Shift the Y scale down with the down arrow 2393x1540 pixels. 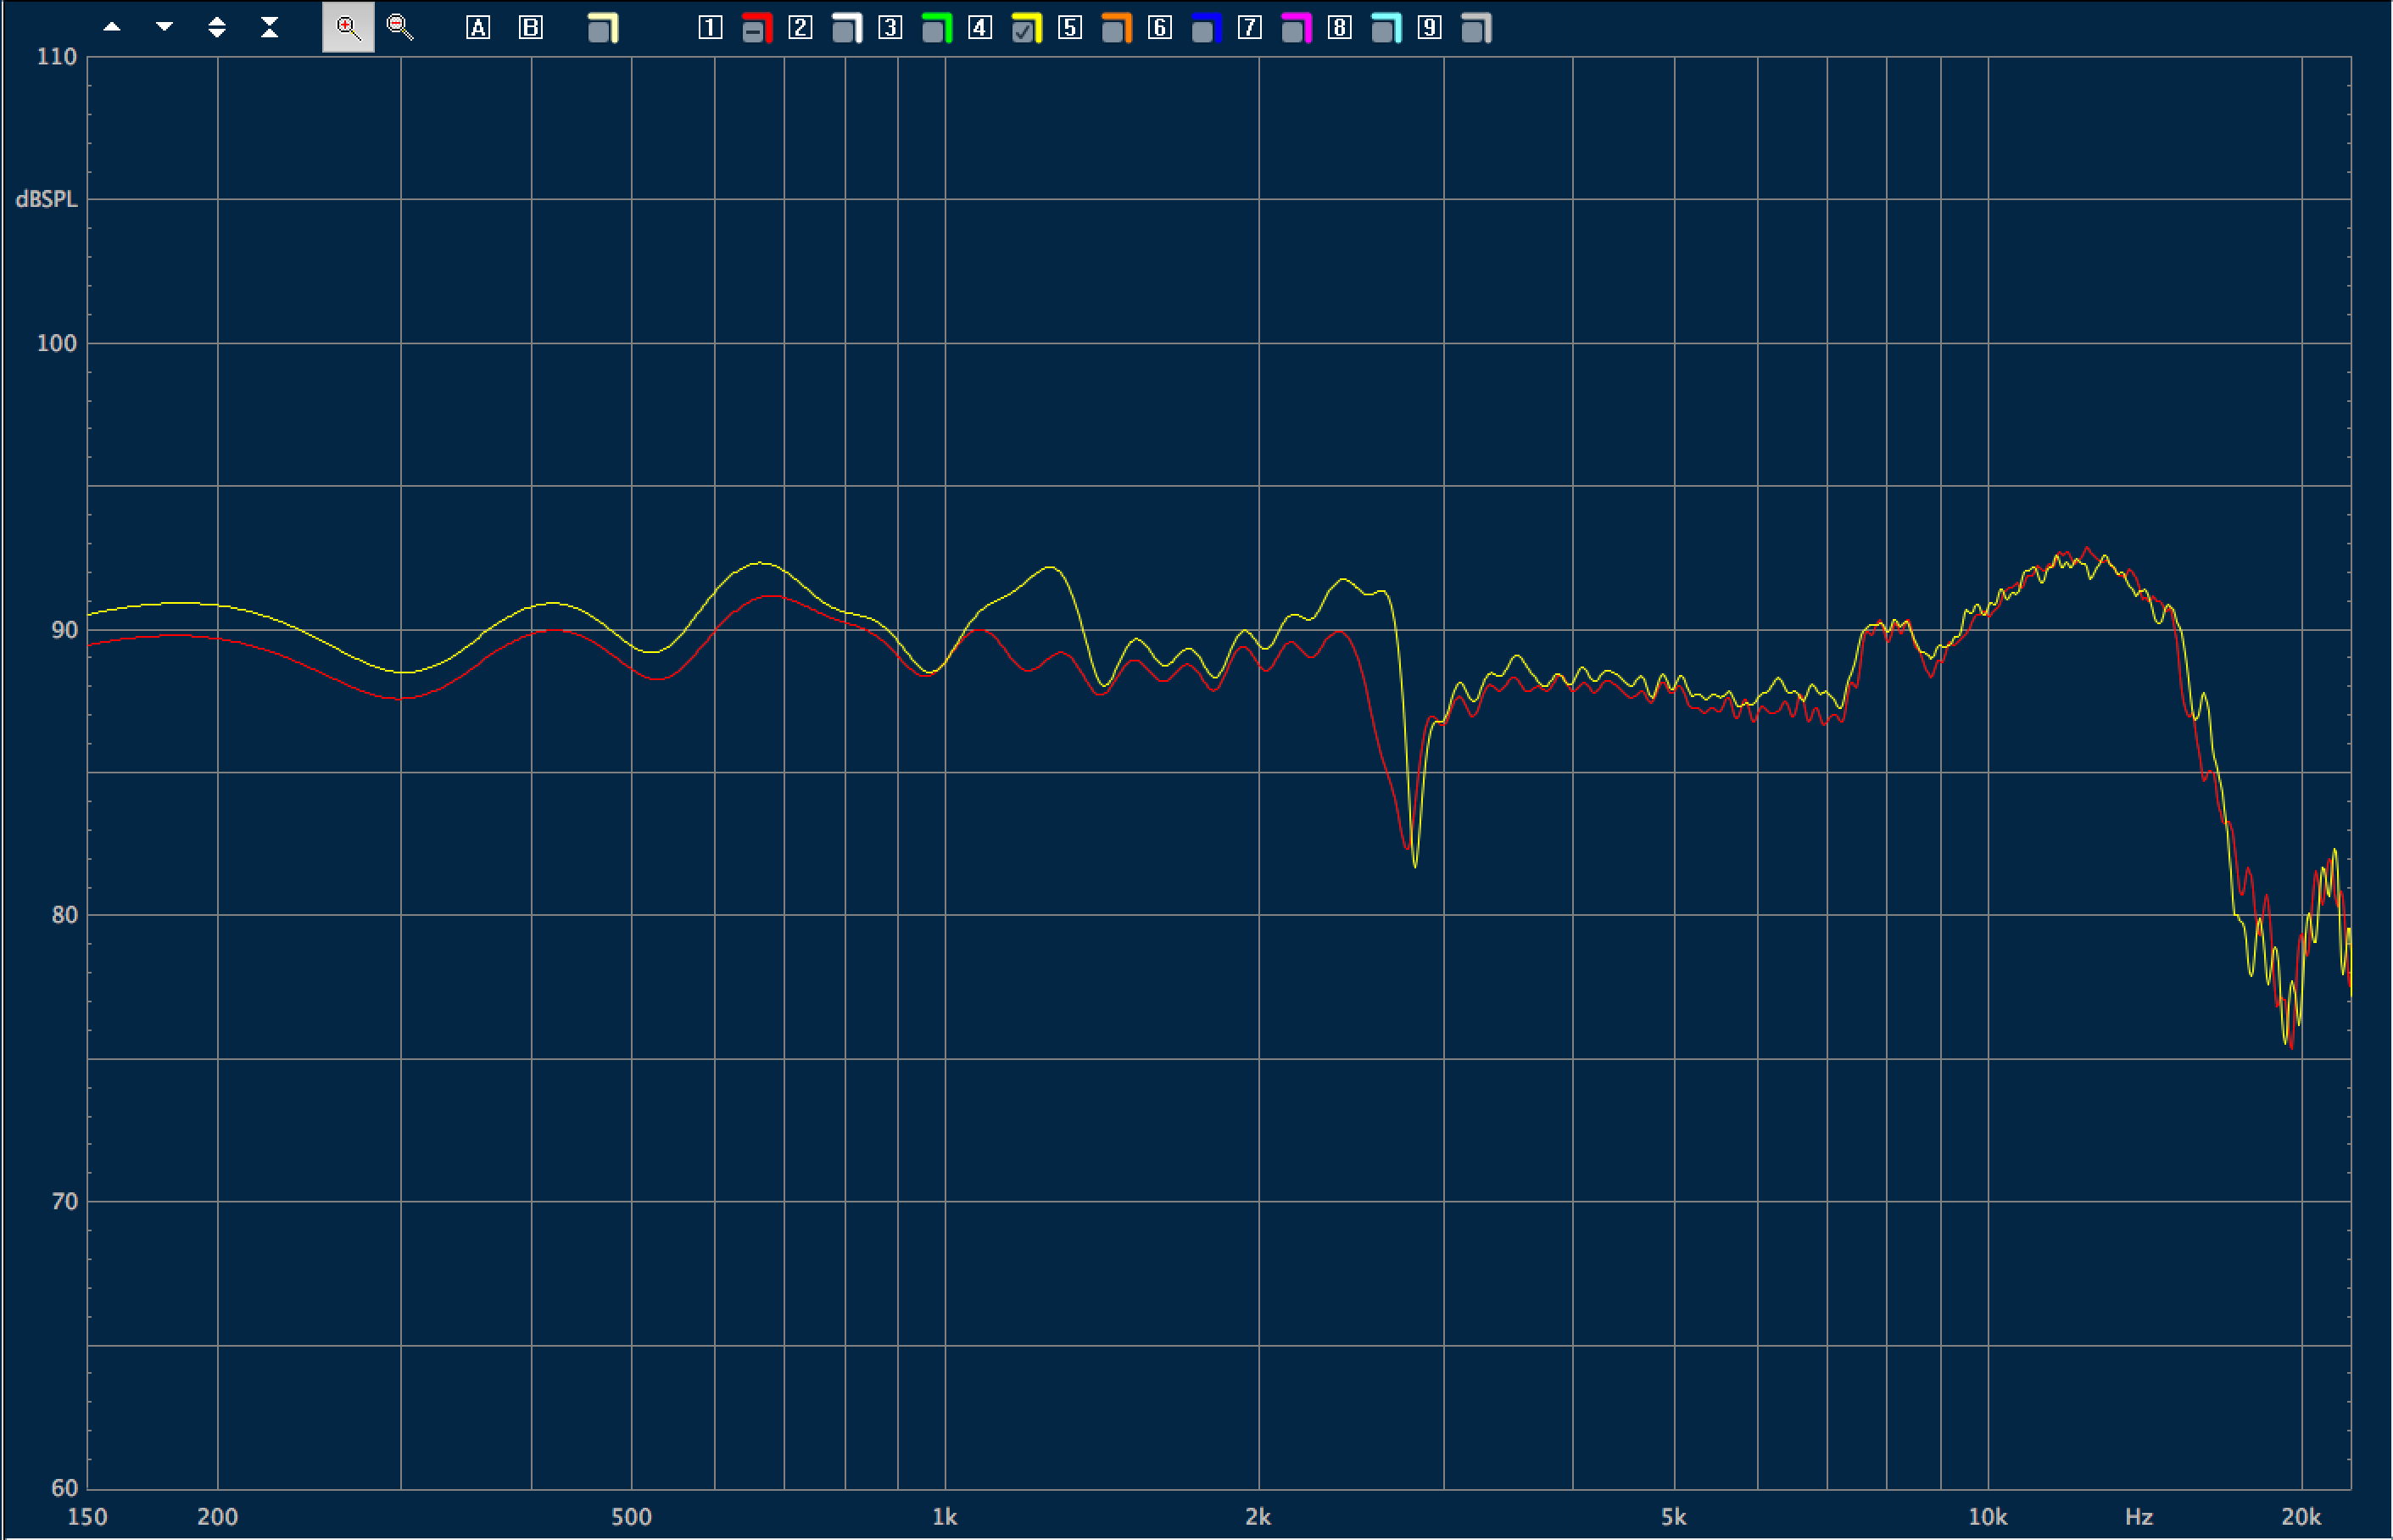coord(165,28)
